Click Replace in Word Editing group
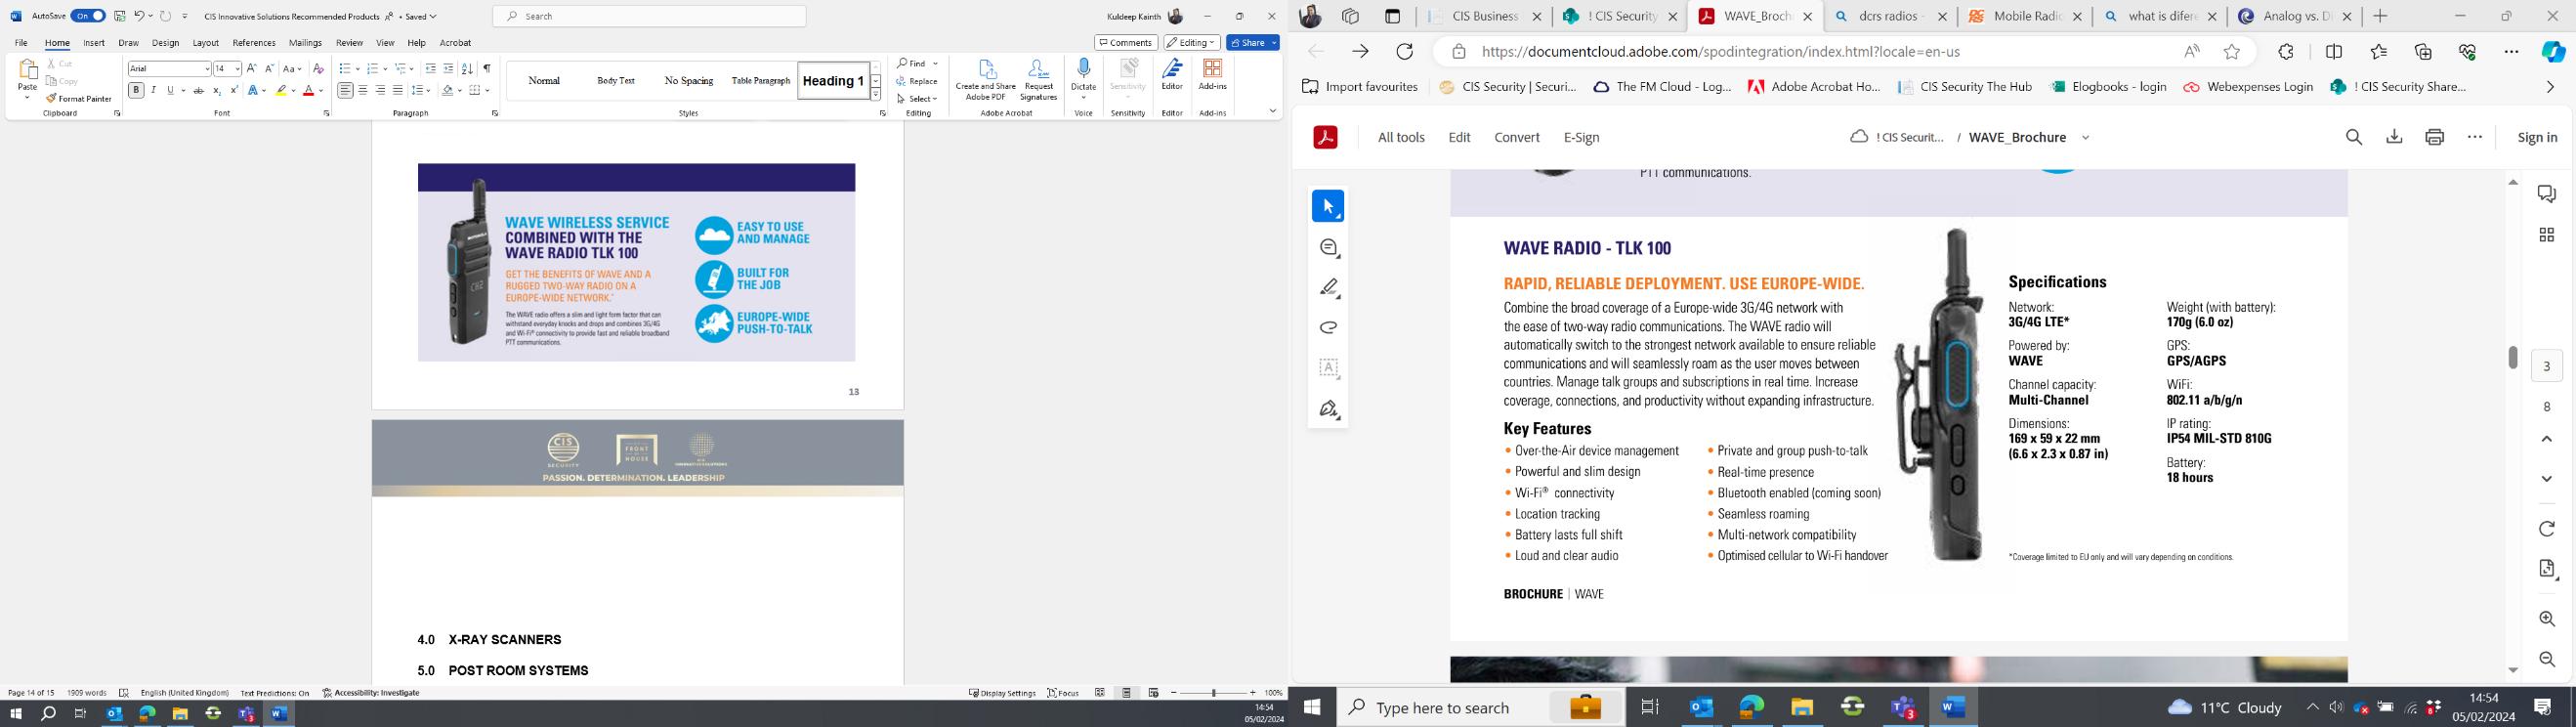This screenshot has width=2576, height=727. click(x=918, y=81)
